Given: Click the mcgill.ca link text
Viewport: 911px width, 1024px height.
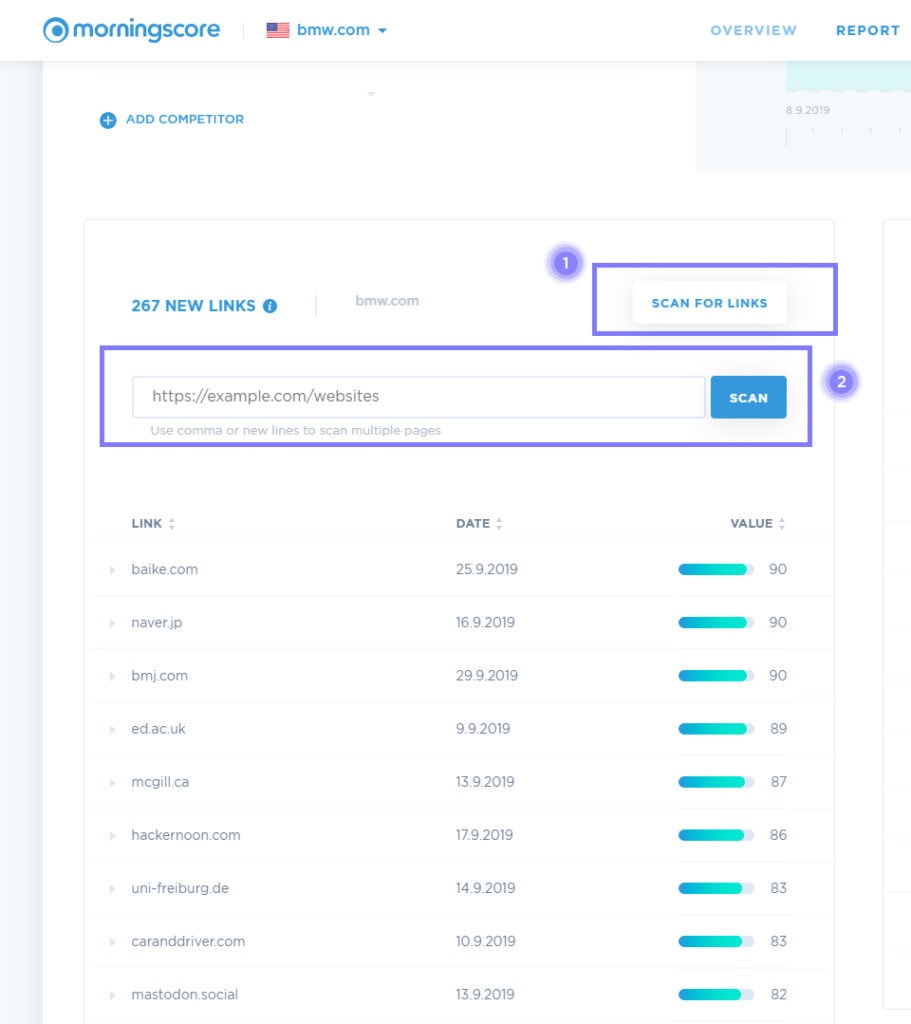Looking at the screenshot, I should point(160,782).
